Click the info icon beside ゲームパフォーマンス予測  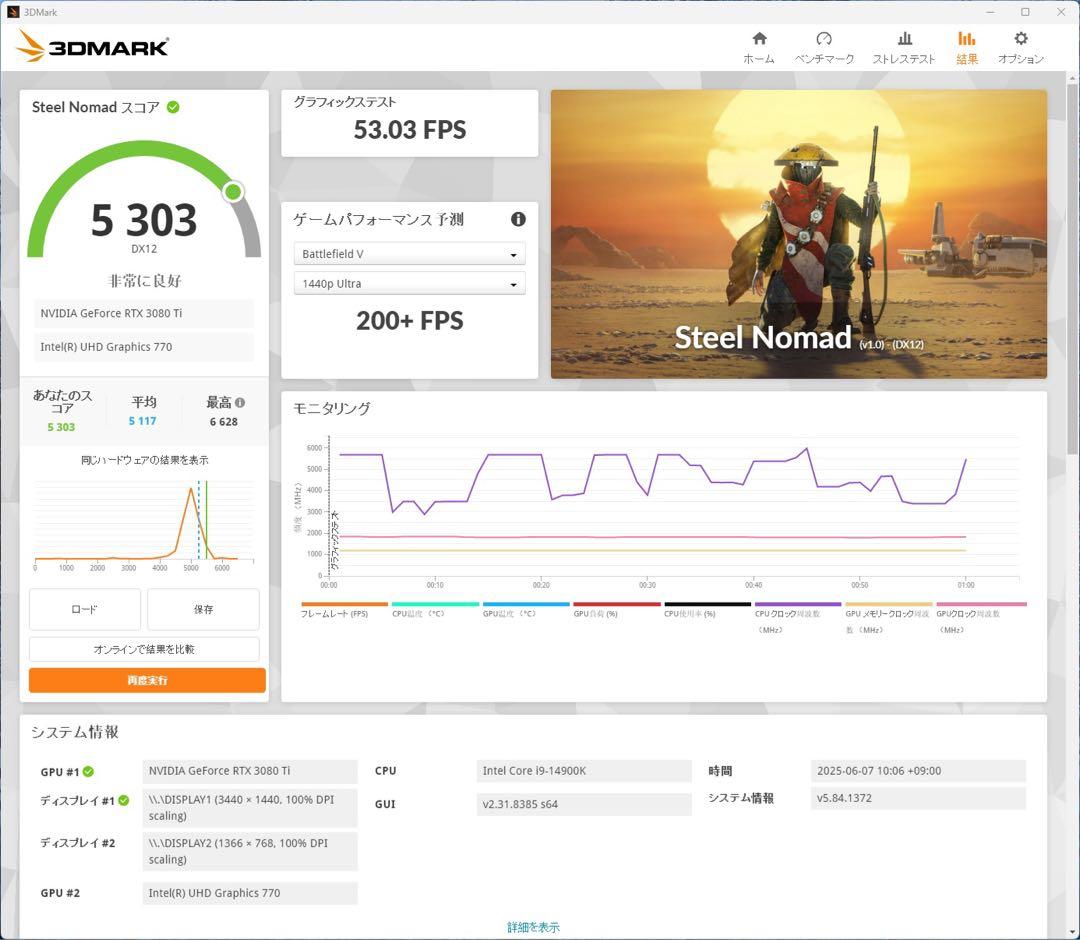coord(516,219)
